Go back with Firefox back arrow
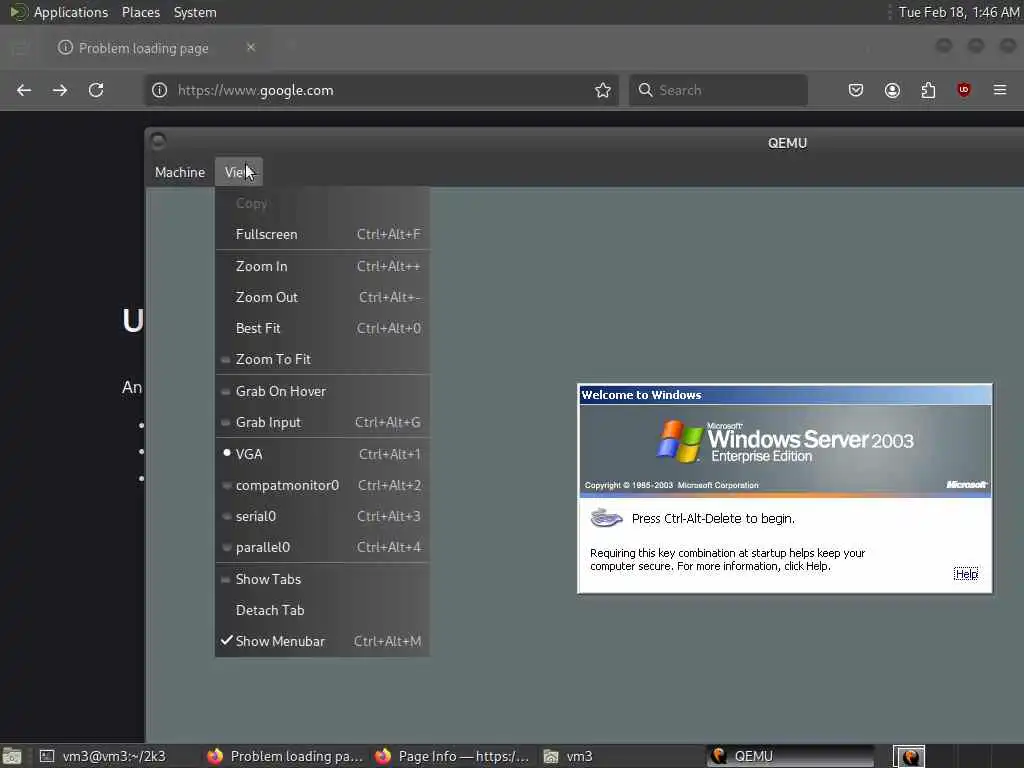The image size is (1024, 768). pyautogui.click(x=24, y=90)
